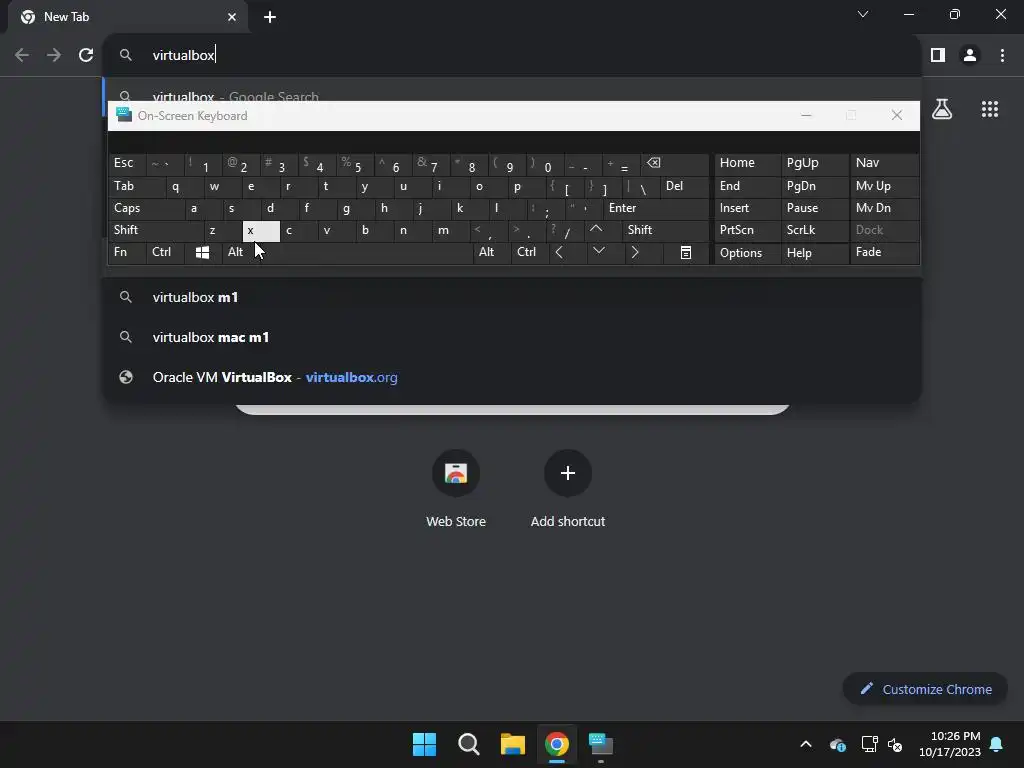
Task: Close the New Tab tab
Action: pyautogui.click(x=232, y=17)
